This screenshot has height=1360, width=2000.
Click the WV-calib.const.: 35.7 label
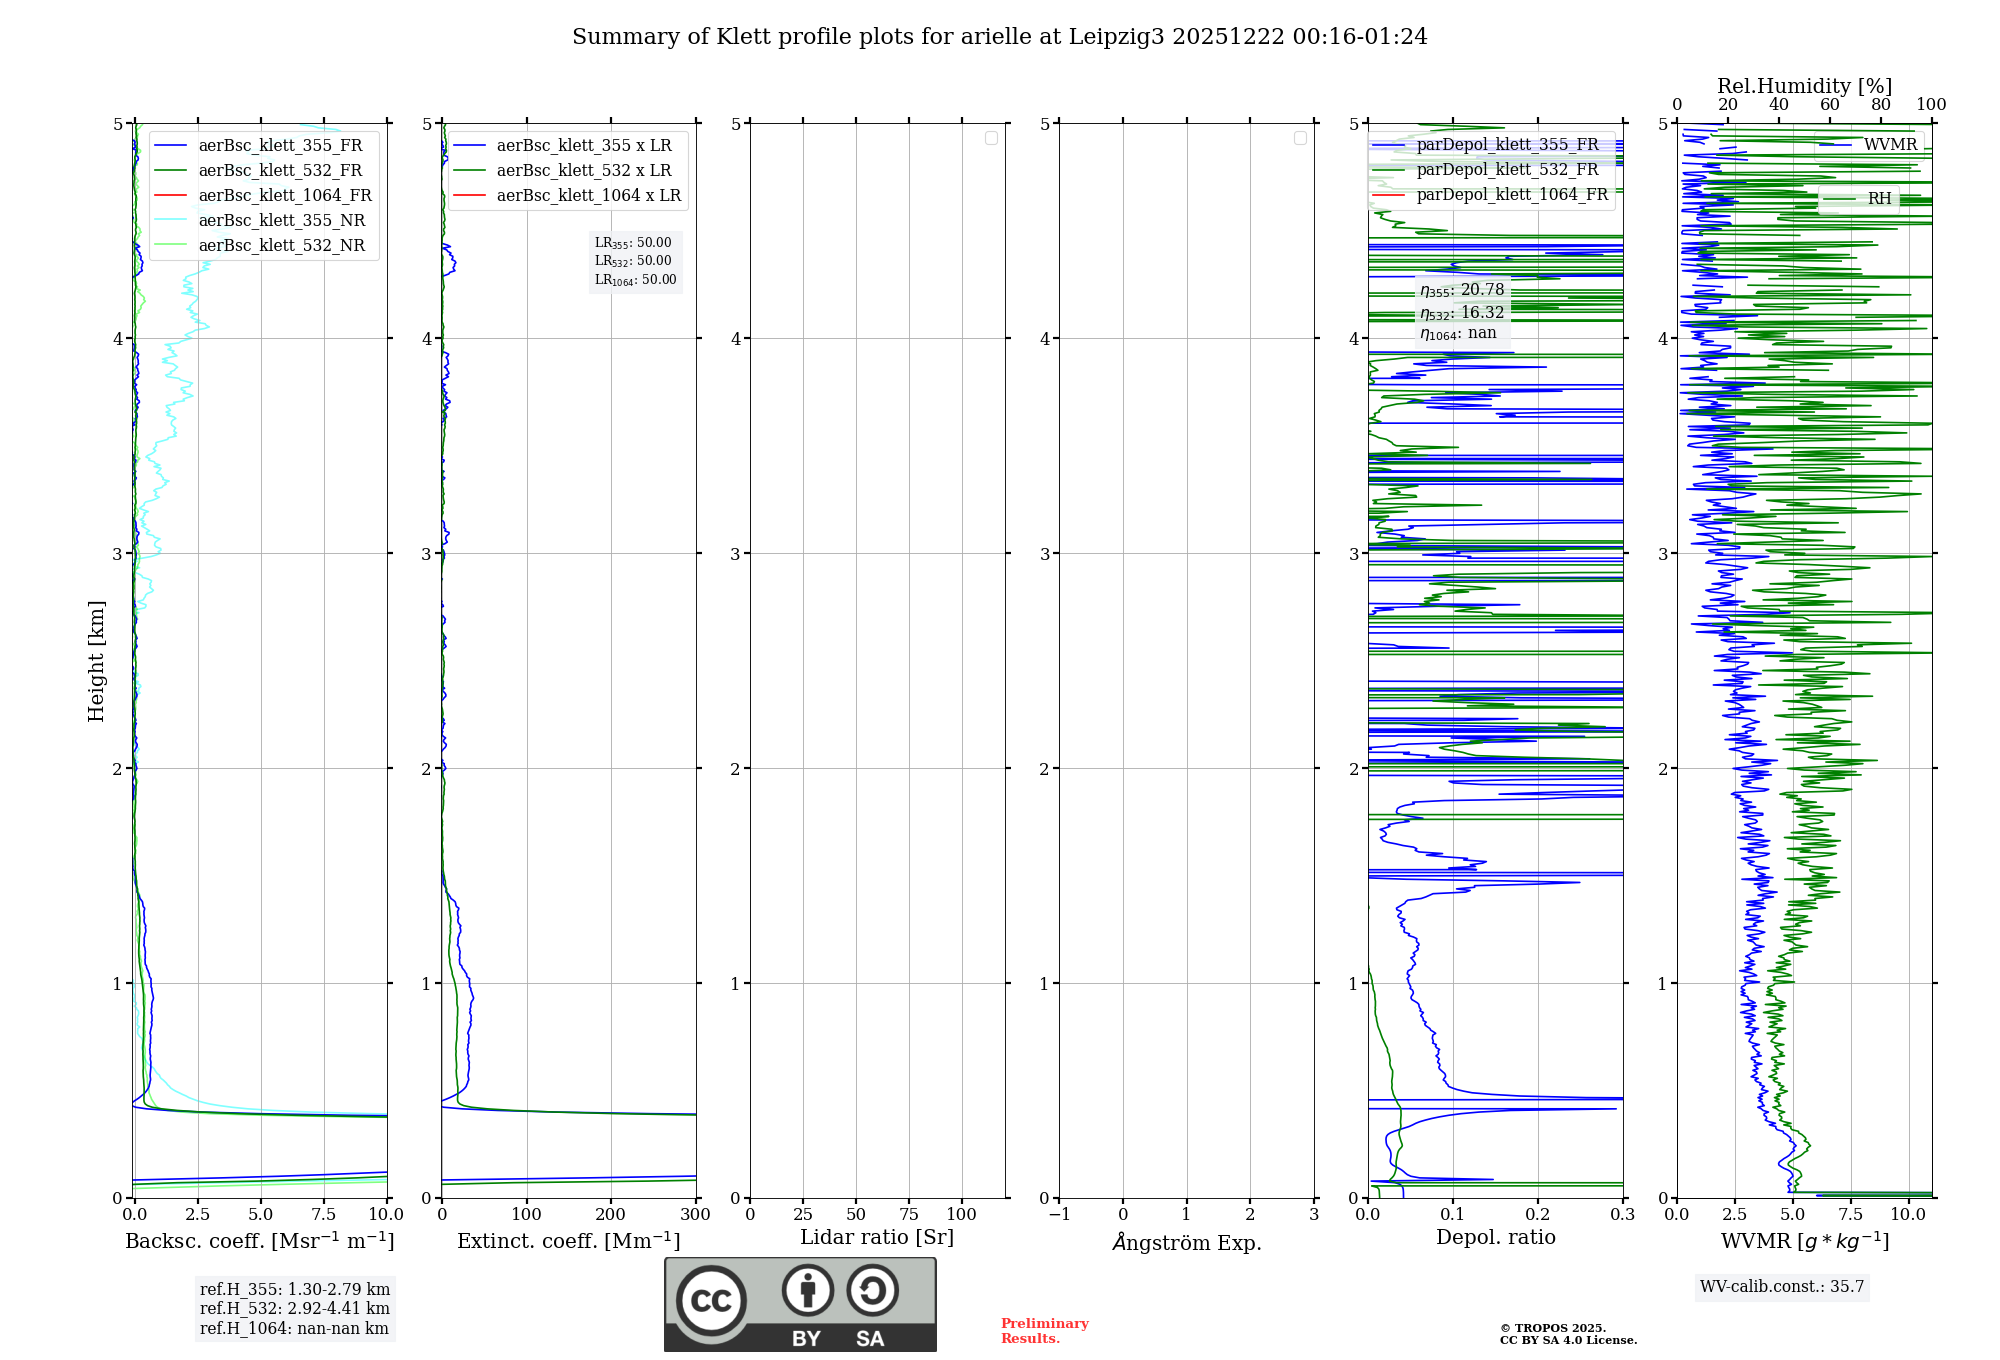(1781, 1287)
